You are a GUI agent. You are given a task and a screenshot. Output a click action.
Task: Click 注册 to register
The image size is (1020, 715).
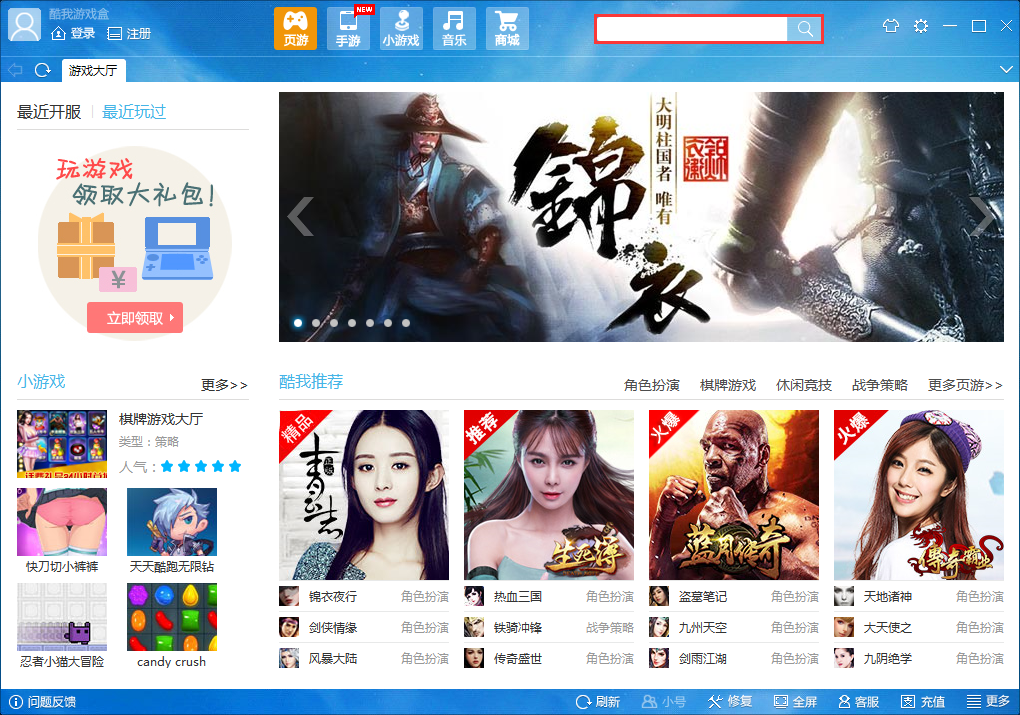point(129,33)
